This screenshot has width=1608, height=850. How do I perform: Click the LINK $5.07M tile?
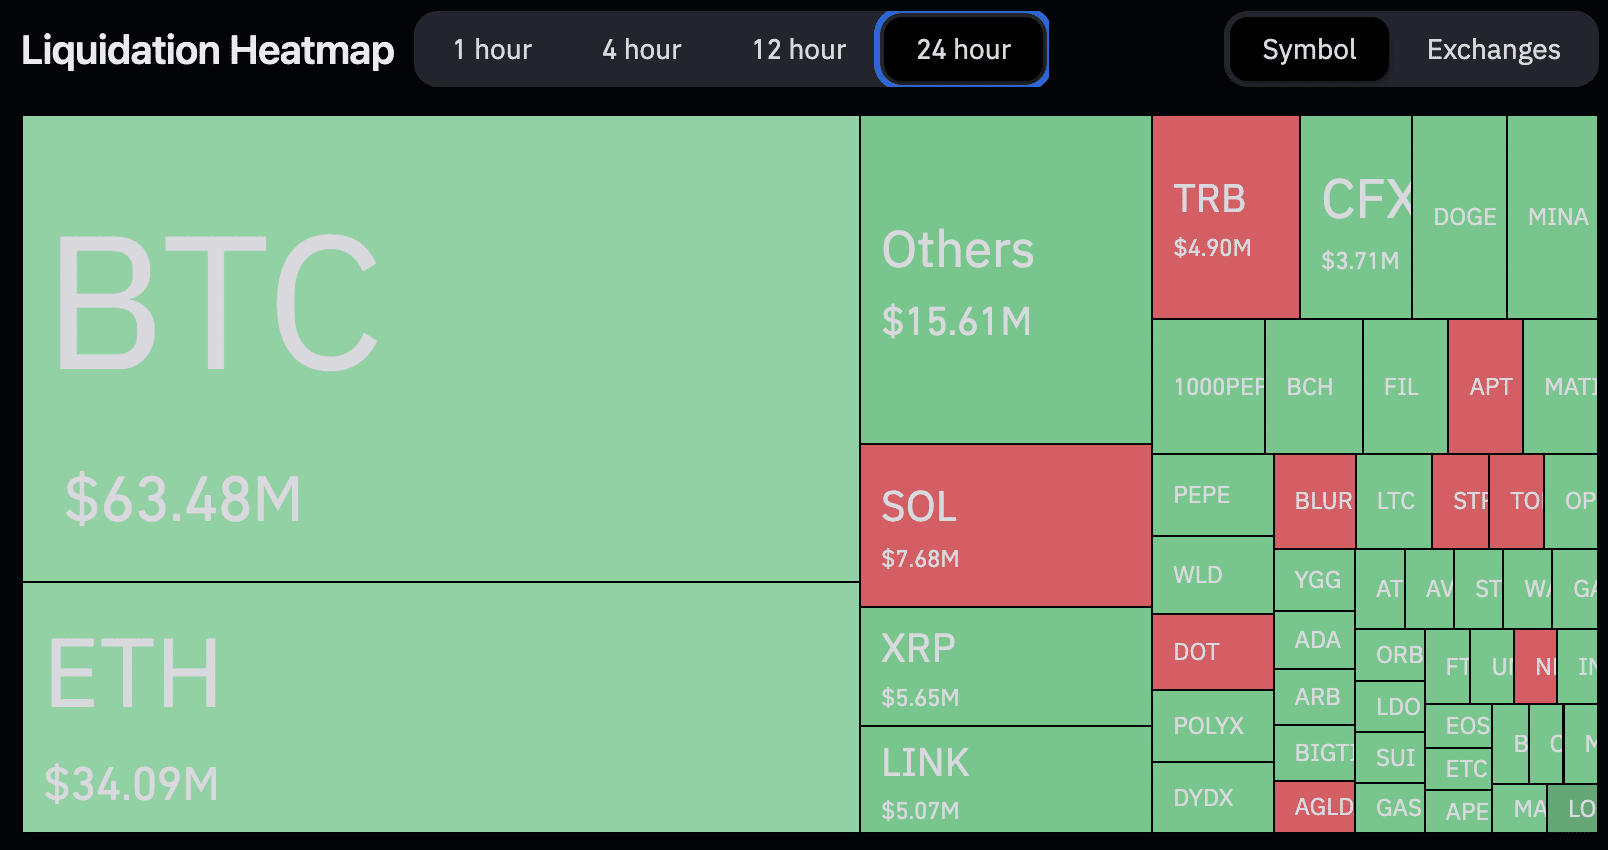(x=1005, y=780)
